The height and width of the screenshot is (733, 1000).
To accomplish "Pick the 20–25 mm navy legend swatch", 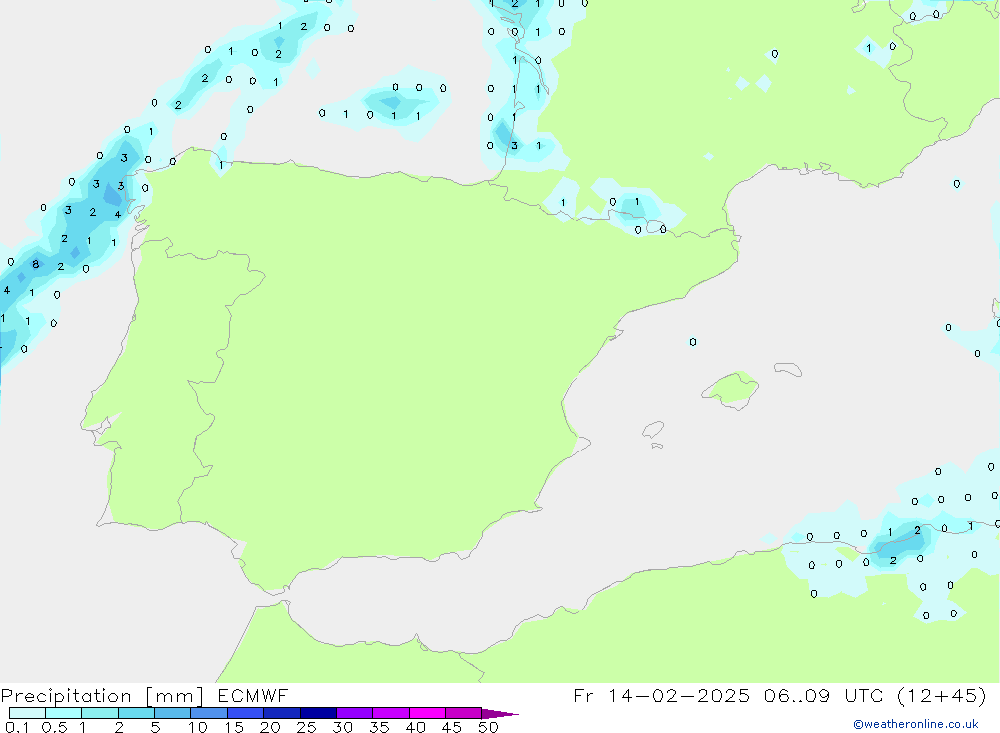I will pos(281,713).
